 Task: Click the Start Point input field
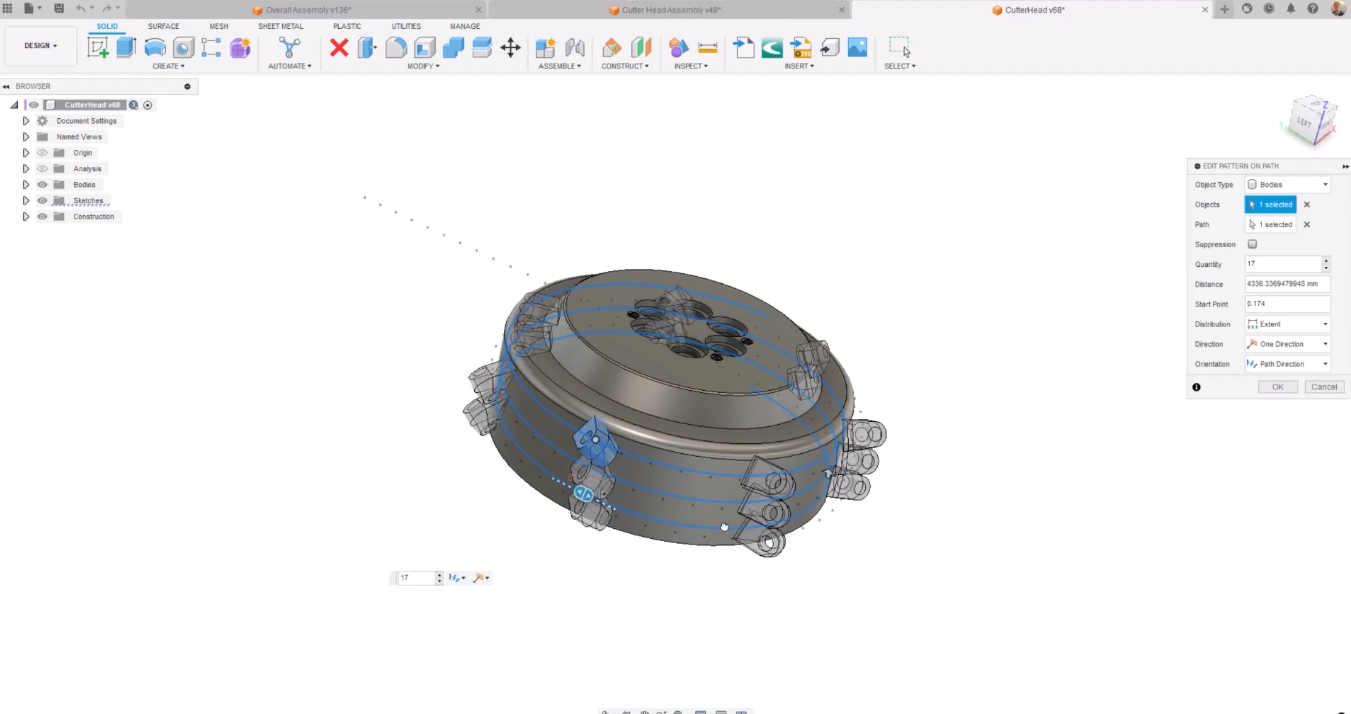pyautogui.click(x=1286, y=304)
